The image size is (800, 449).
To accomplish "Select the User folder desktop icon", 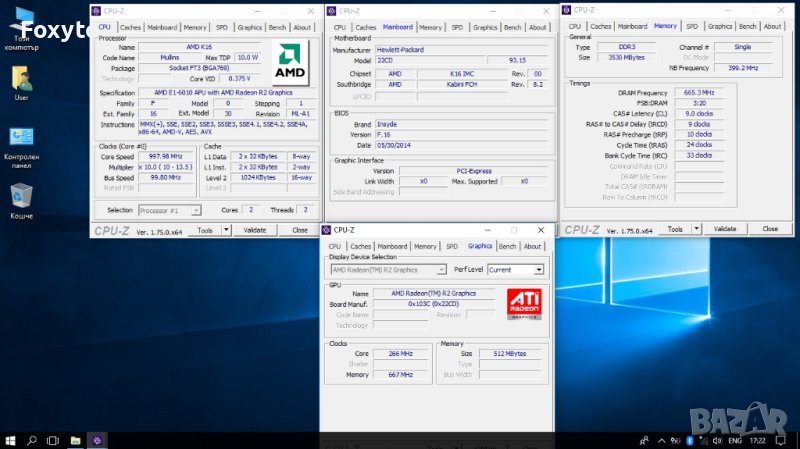I will (22, 79).
